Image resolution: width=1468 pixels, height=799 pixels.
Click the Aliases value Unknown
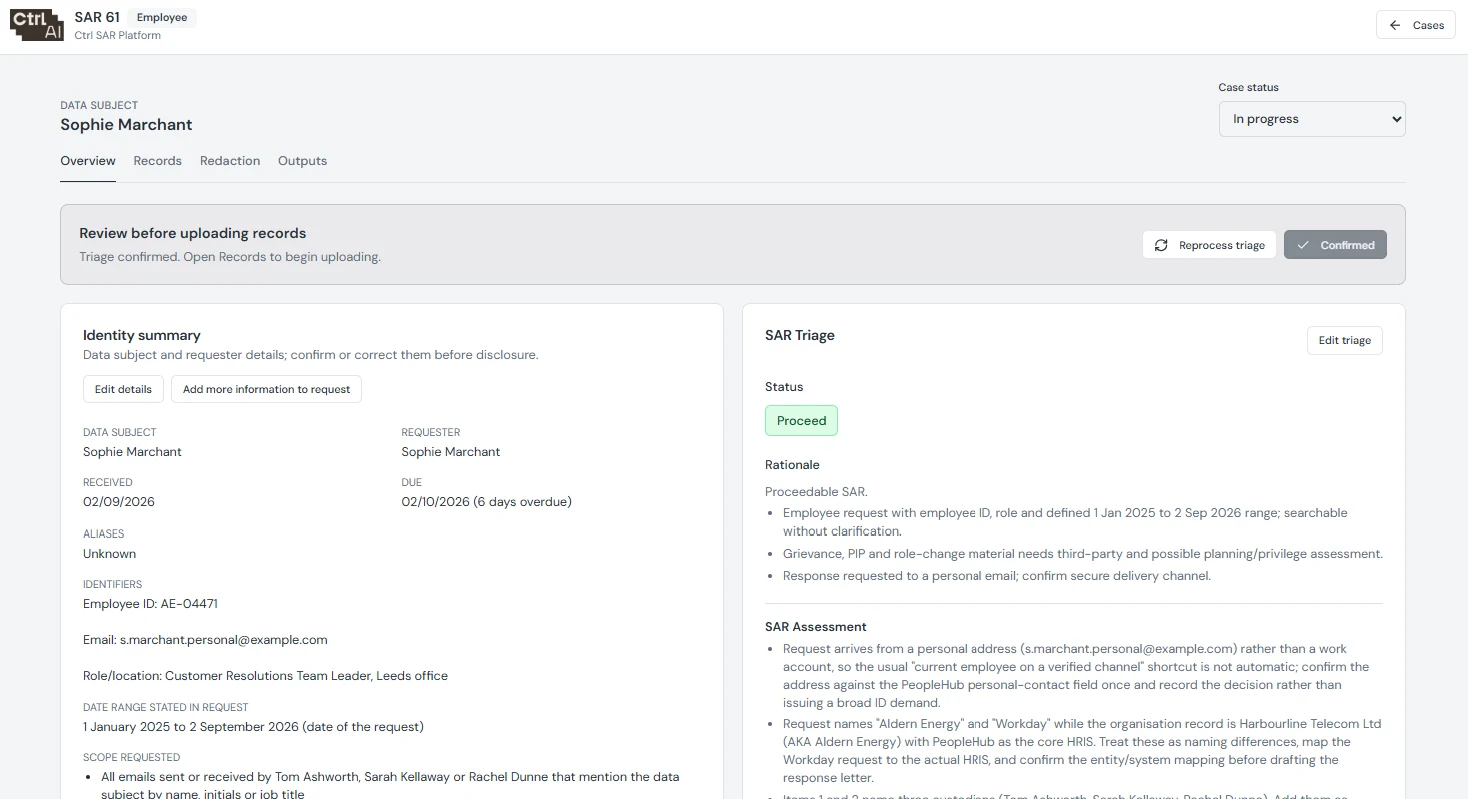pyautogui.click(x=109, y=554)
